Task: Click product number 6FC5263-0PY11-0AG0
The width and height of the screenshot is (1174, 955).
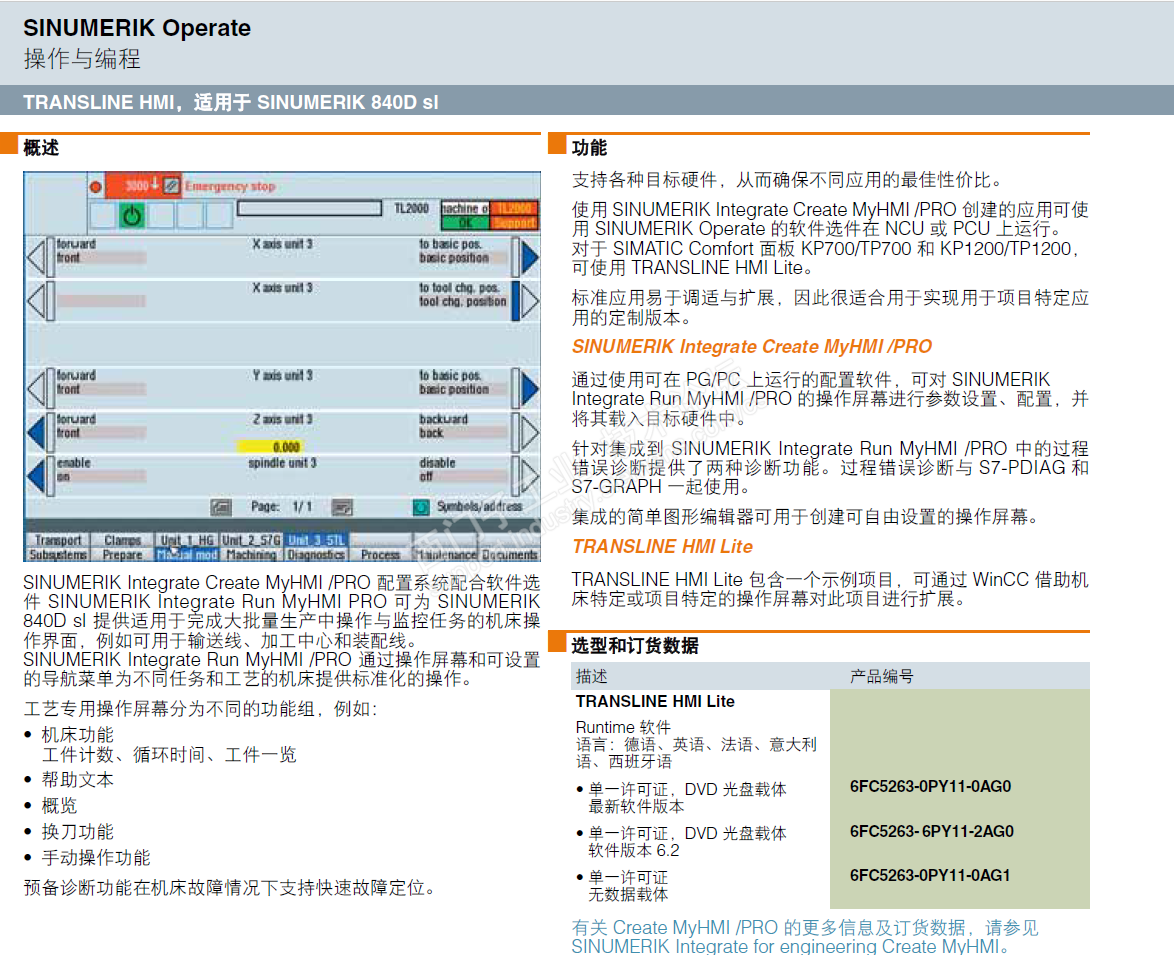Action: point(930,787)
